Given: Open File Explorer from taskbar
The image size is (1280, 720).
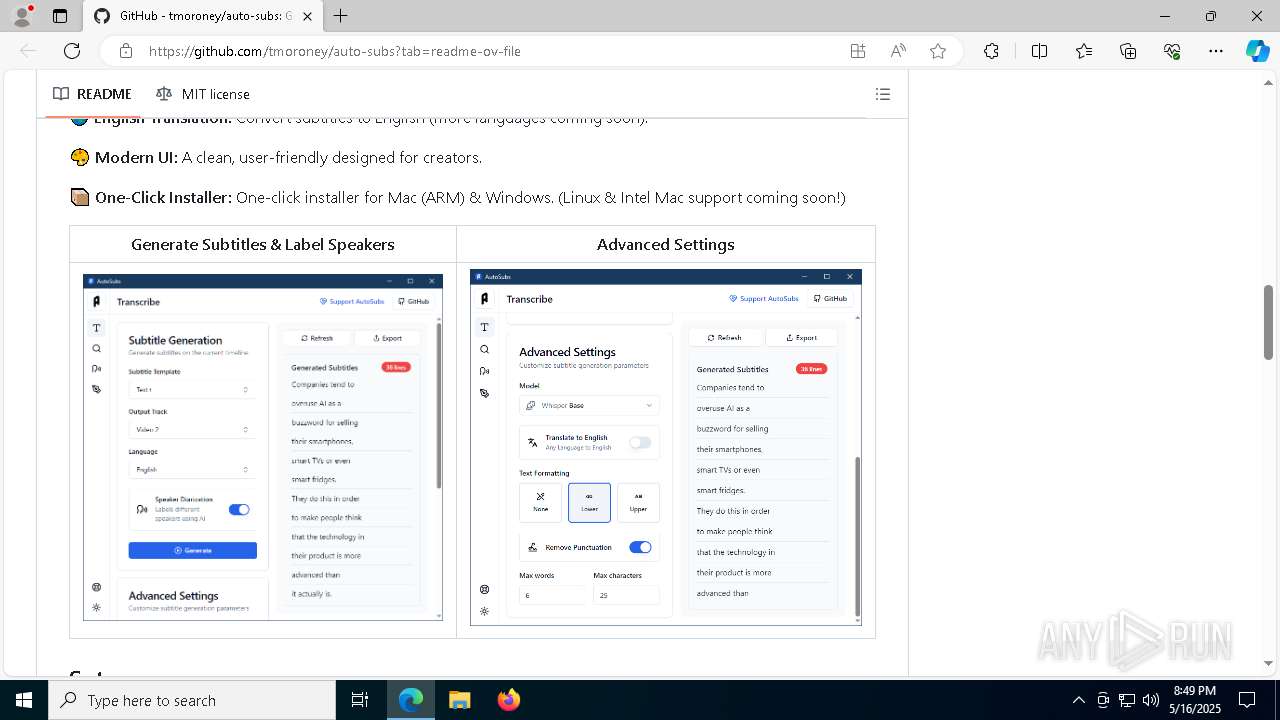Looking at the screenshot, I should coord(459,700).
